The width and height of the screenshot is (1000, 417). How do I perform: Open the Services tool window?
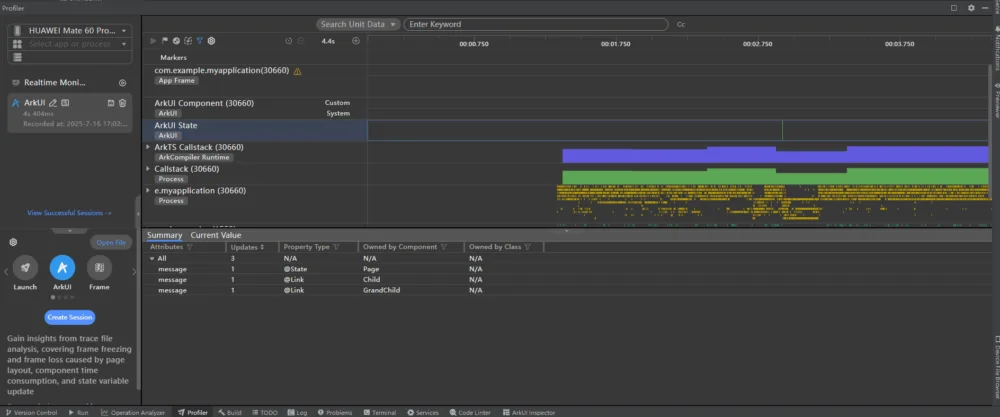(423, 413)
